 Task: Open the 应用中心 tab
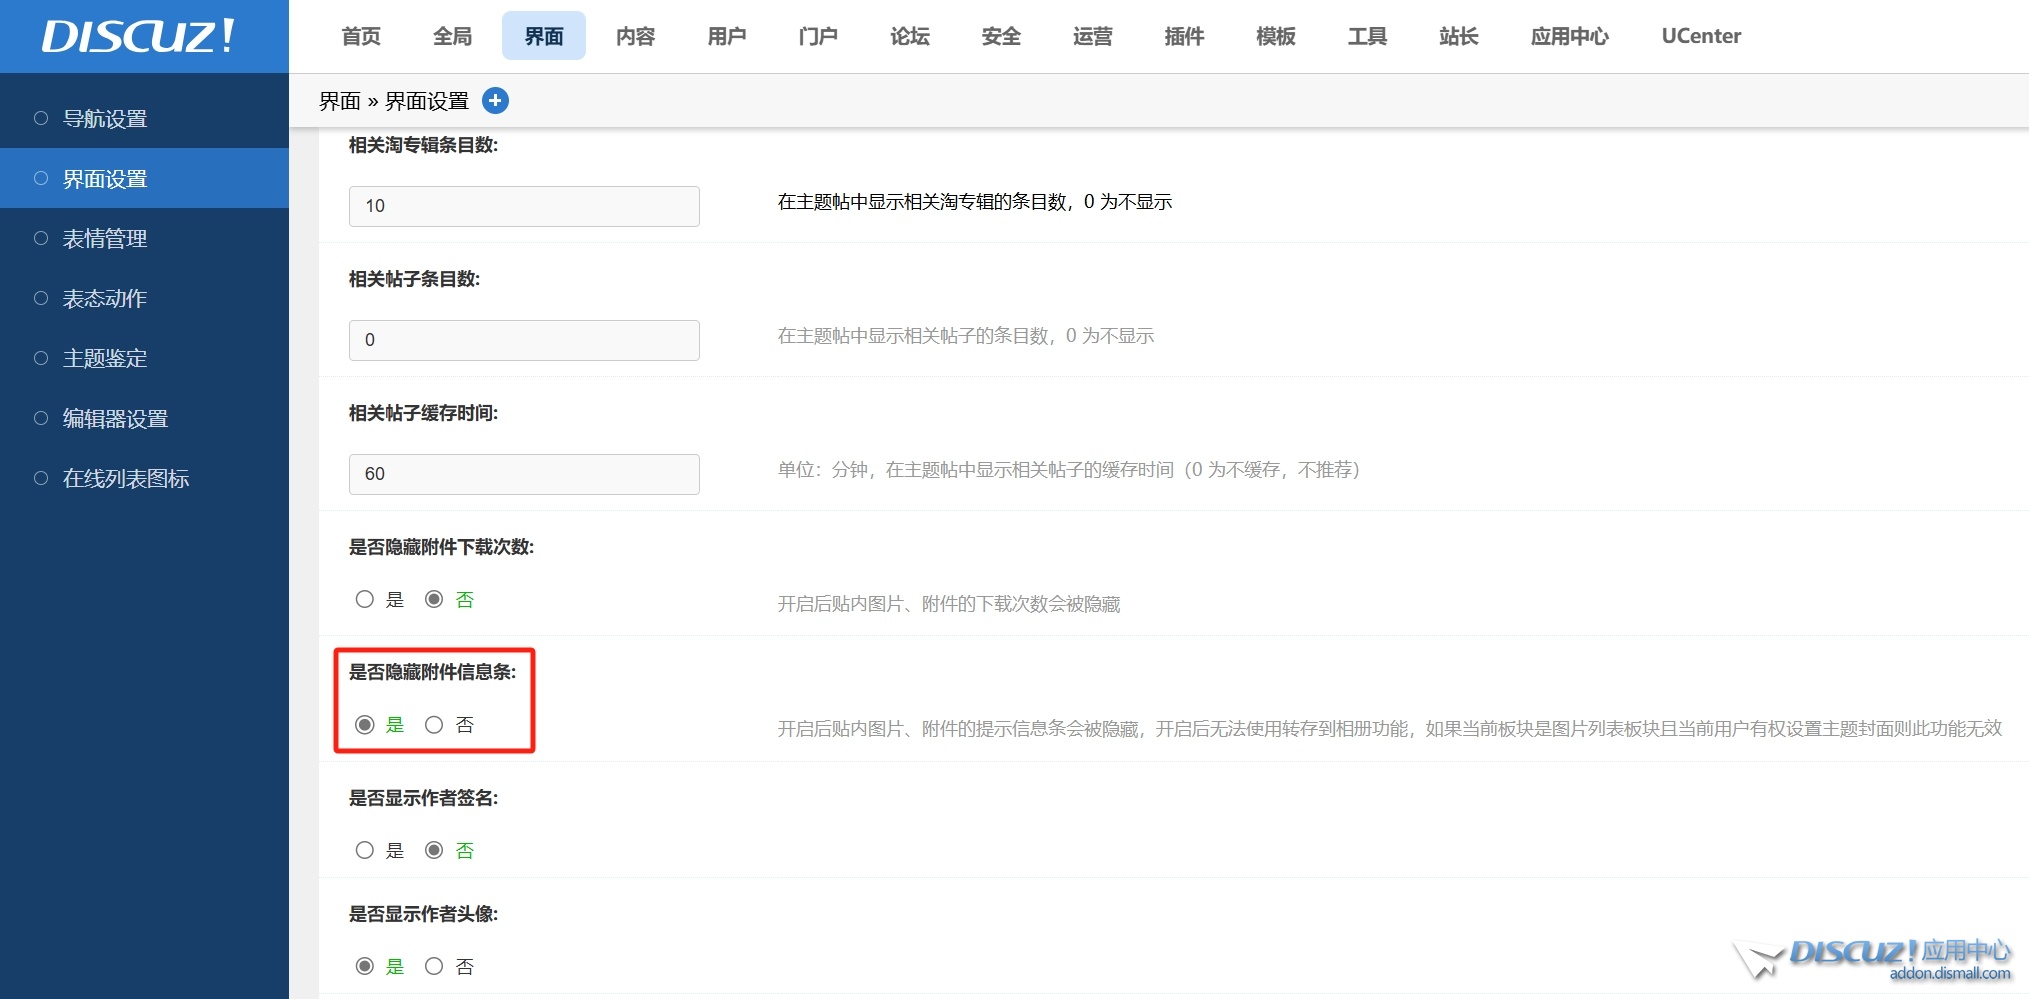pyautogui.click(x=1569, y=37)
